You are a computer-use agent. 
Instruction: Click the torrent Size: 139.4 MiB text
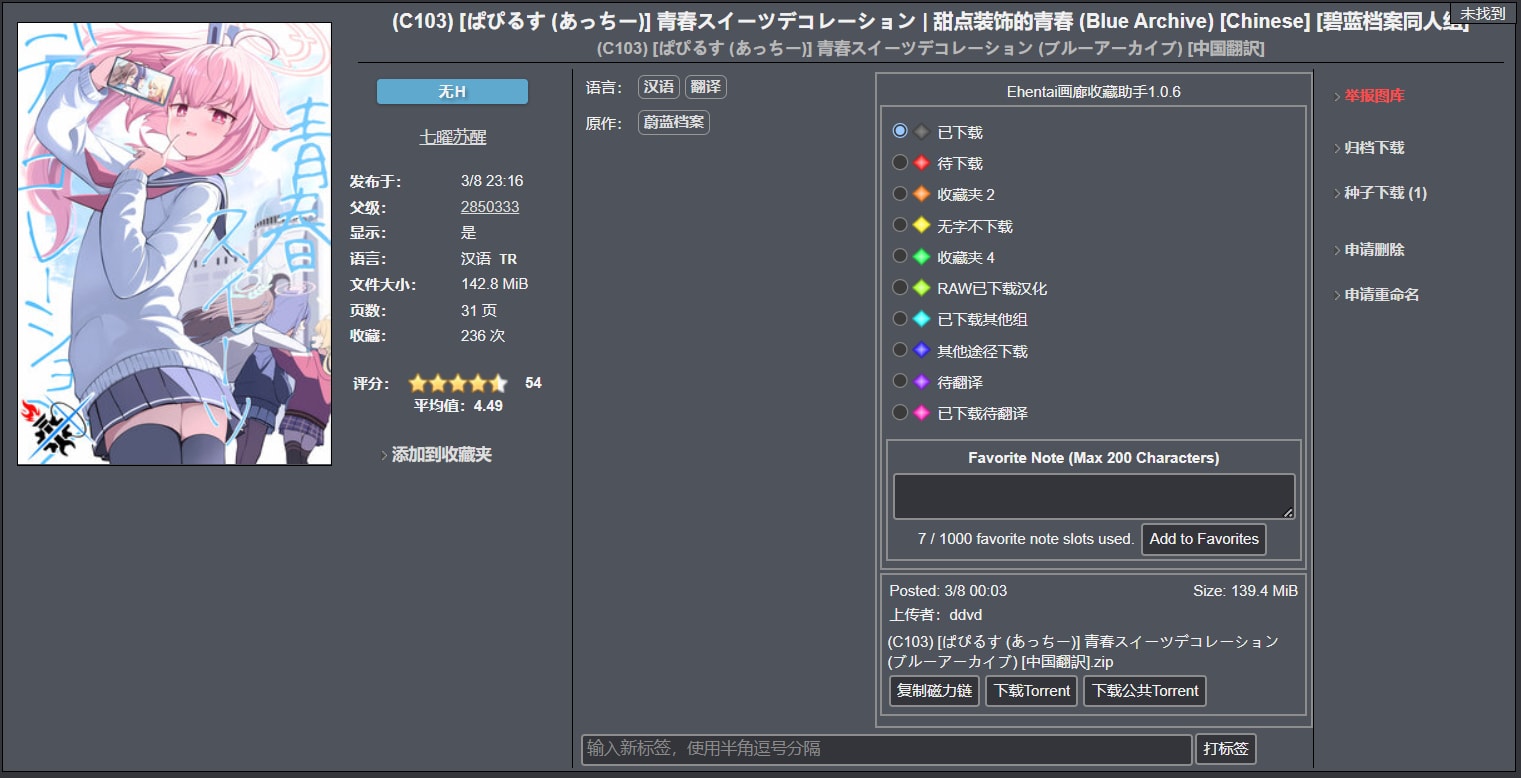point(1245,591)
